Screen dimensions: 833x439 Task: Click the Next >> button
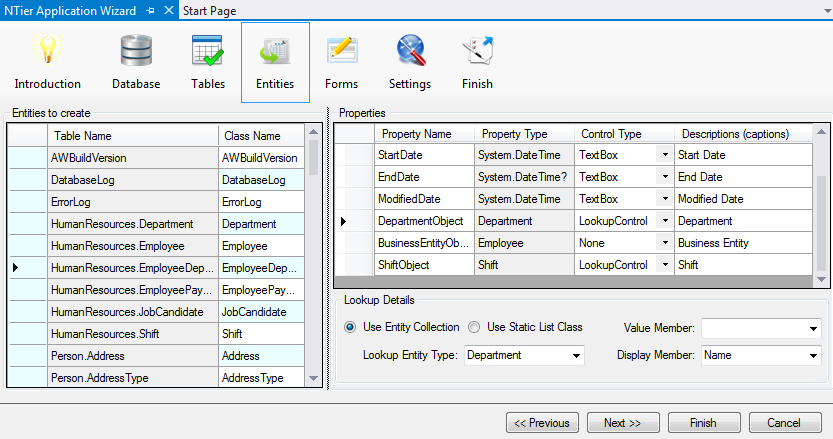pyautogui.click(x=623, y=423)
